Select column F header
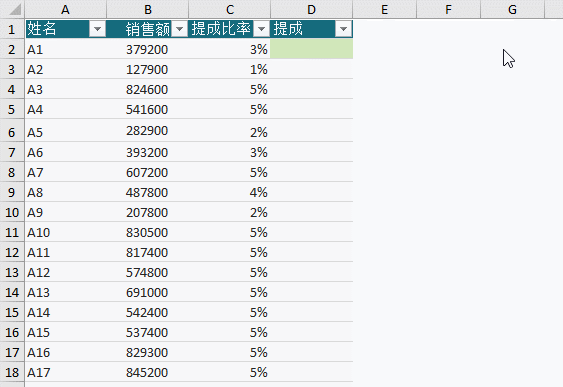Screen dimensions: 563x387 (448, 9)
